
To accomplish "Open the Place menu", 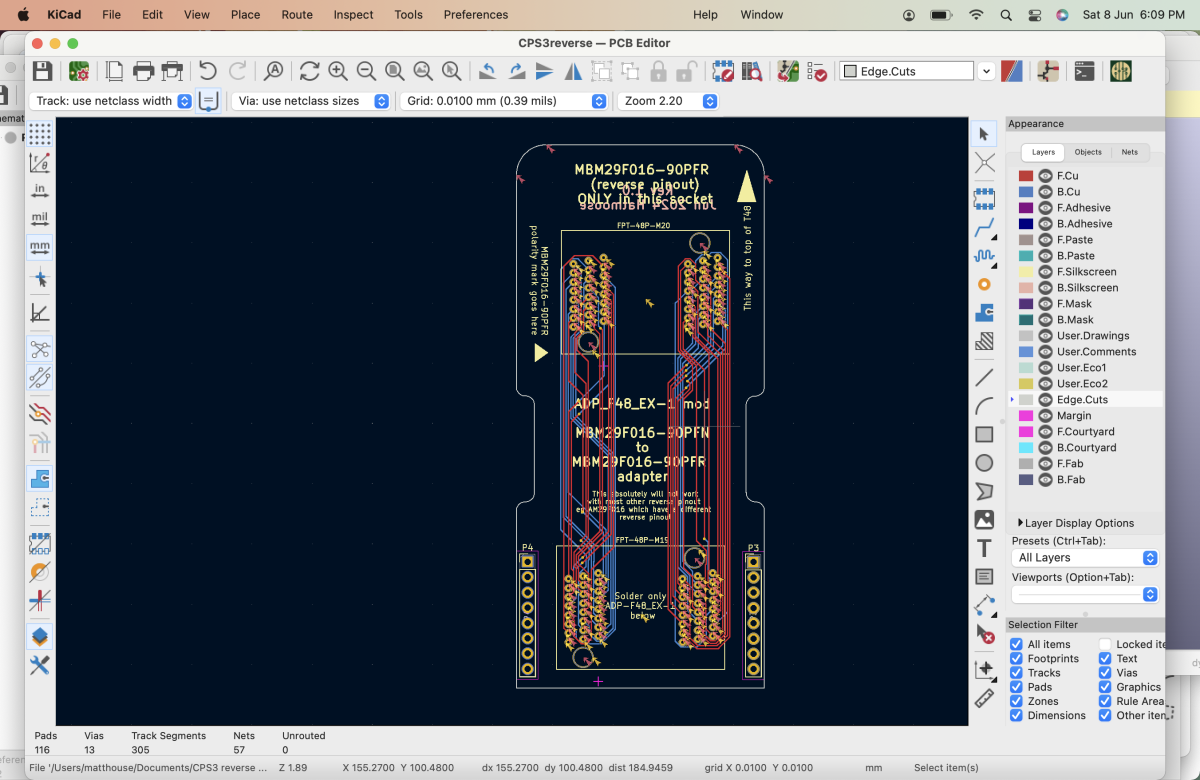I will (x=245, y=15).
